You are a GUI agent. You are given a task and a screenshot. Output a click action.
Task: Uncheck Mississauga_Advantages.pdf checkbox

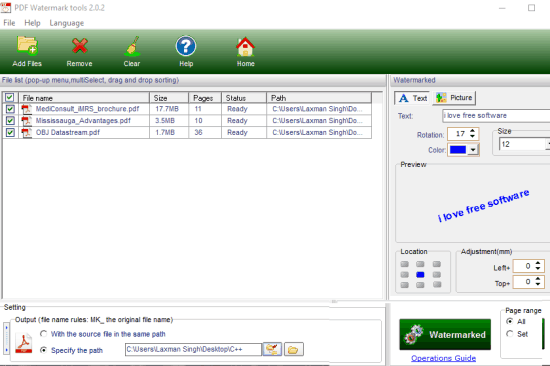[10, 121]
